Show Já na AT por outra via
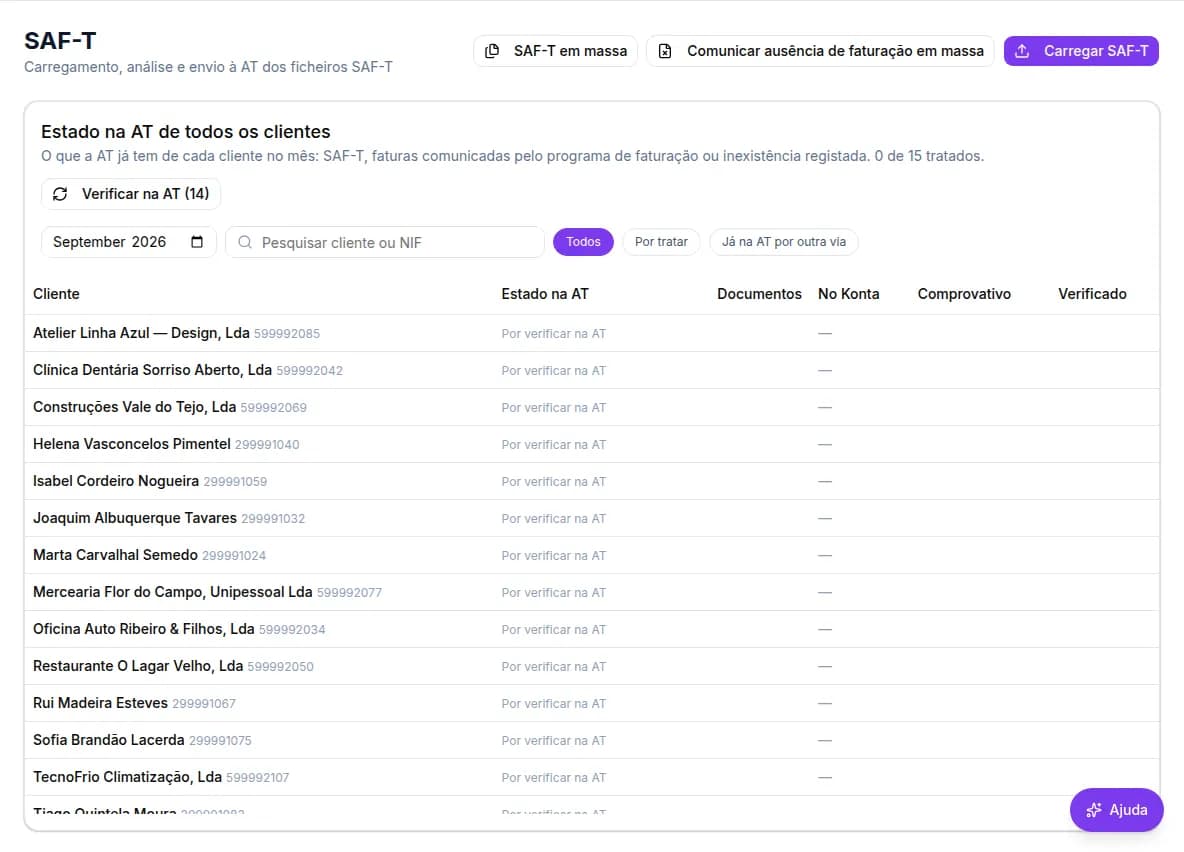This screenshot has height=852, width=1184. pyautogui.click(x=784, y=242)
